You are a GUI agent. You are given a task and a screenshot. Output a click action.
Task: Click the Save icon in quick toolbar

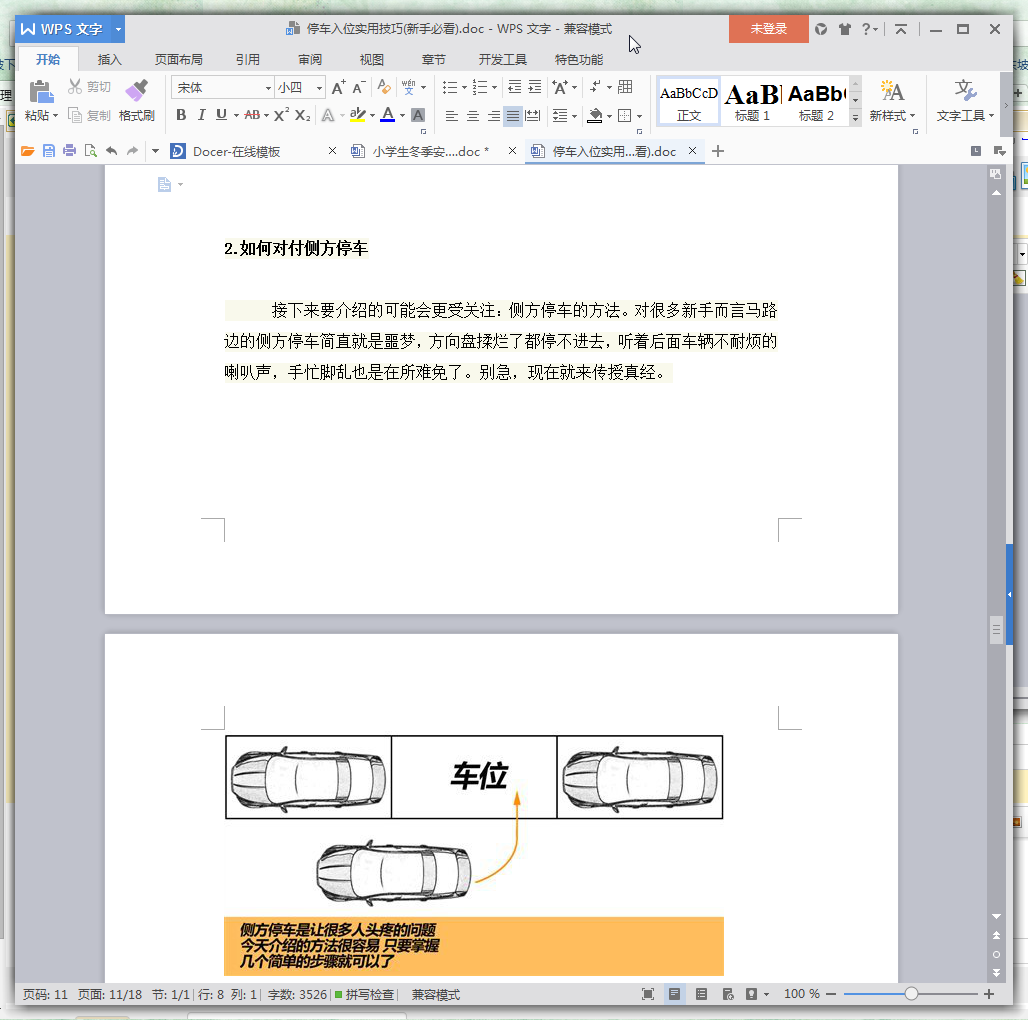49,151
